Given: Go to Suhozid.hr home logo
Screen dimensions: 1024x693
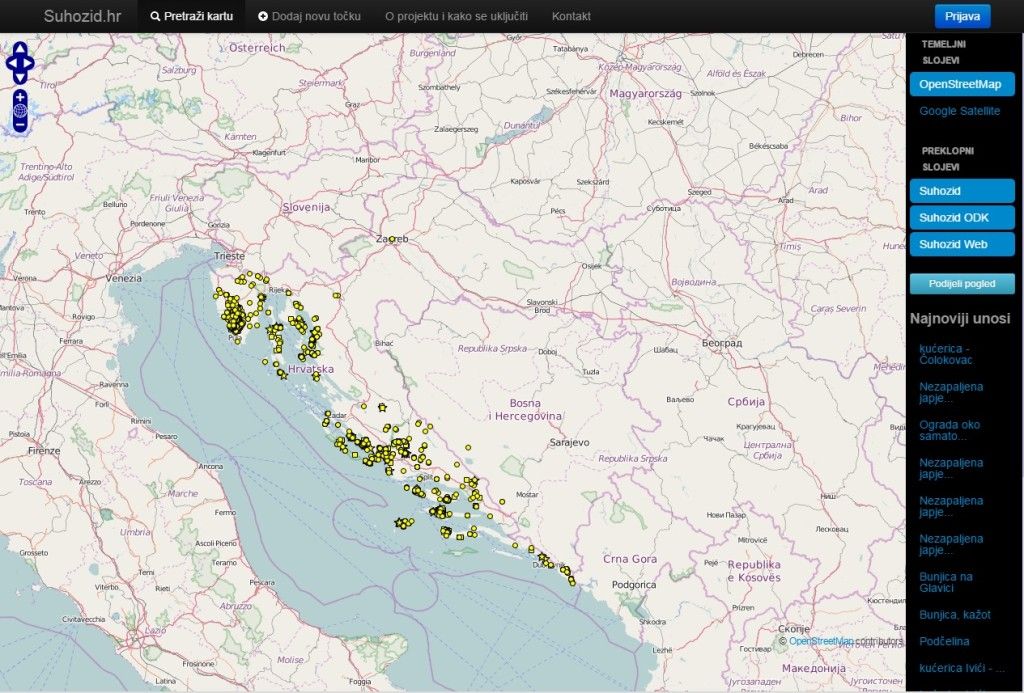Looking at the screenshot, I should coord(82,16).
